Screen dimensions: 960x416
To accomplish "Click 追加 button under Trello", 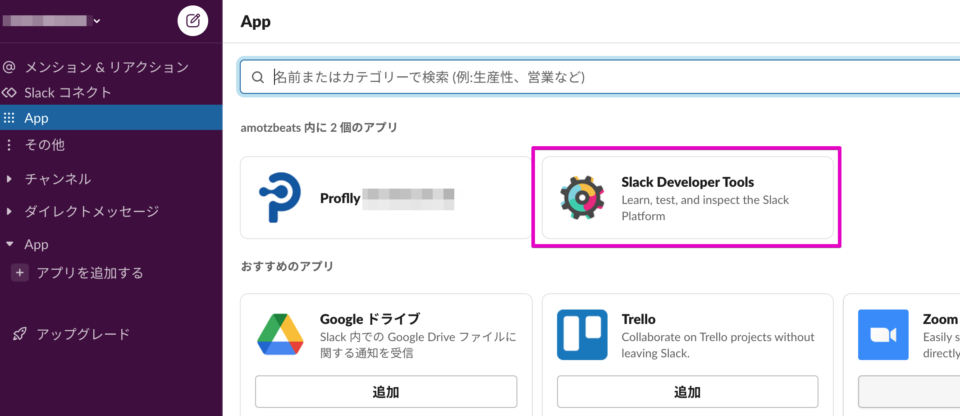I will [x=688, y=392].
